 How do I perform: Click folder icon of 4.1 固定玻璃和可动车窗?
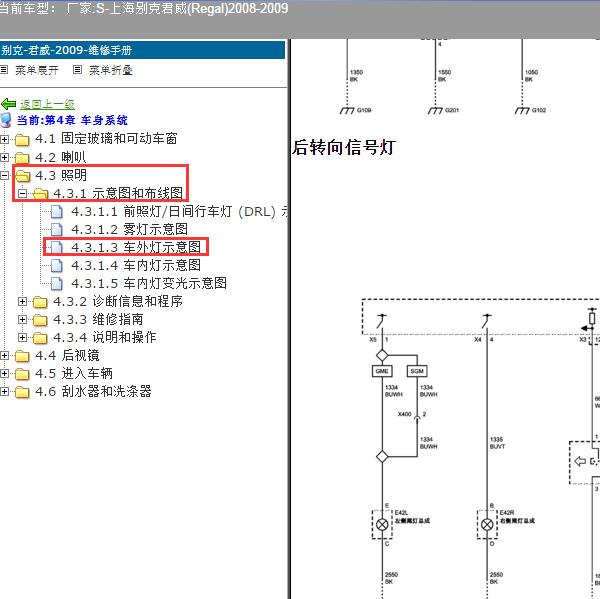point(22,140)
